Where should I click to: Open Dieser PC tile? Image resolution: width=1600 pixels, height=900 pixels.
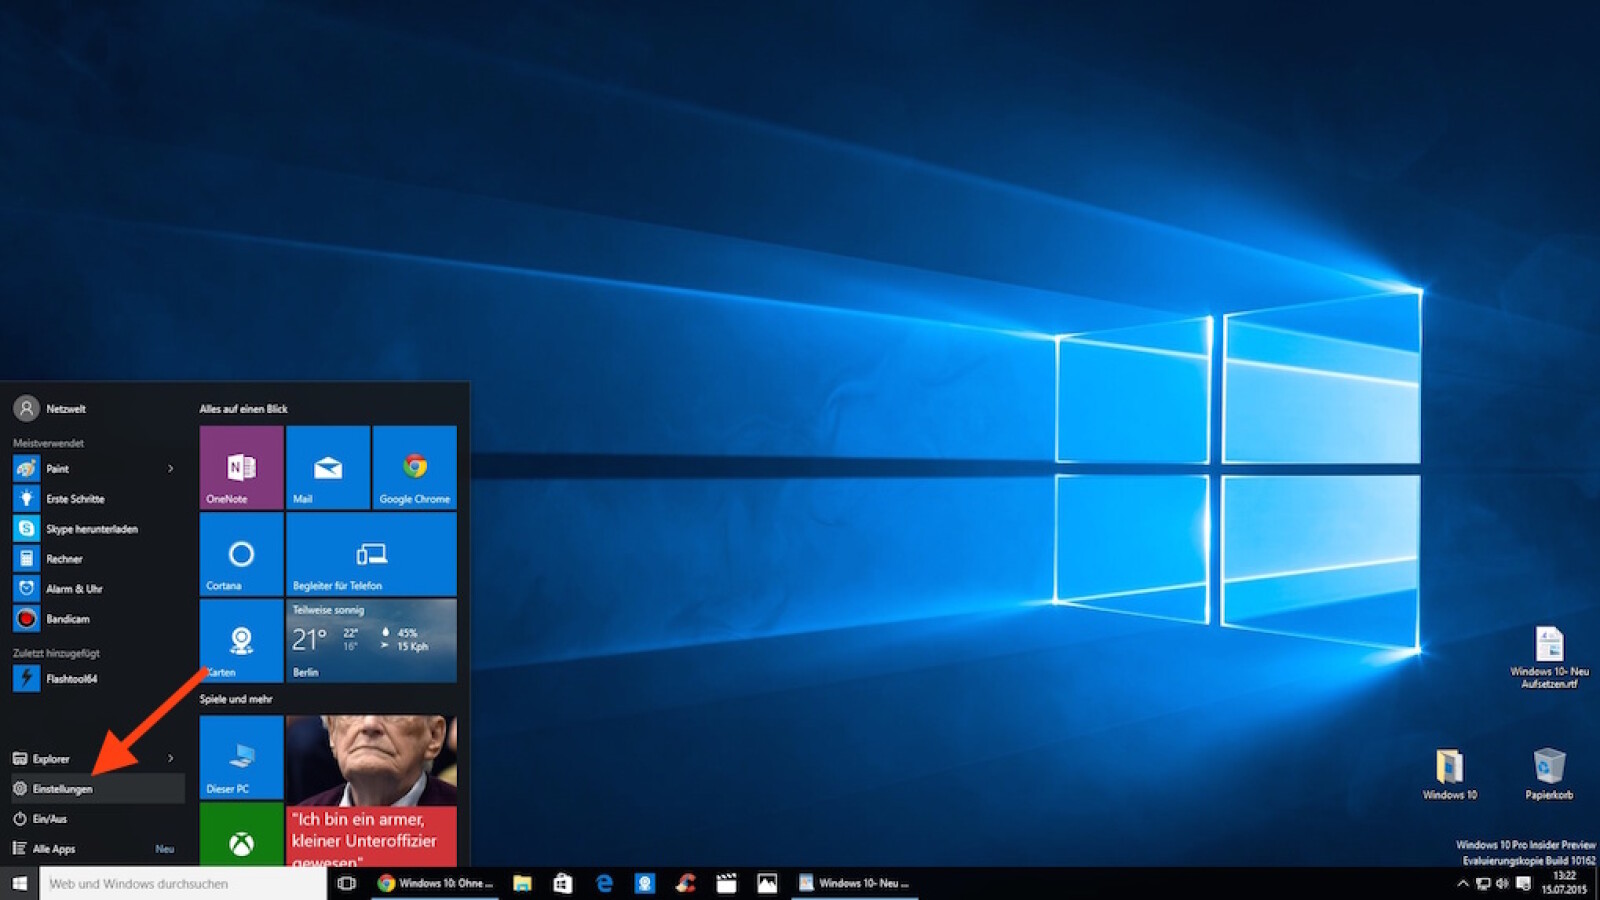(x=241, y=757)
